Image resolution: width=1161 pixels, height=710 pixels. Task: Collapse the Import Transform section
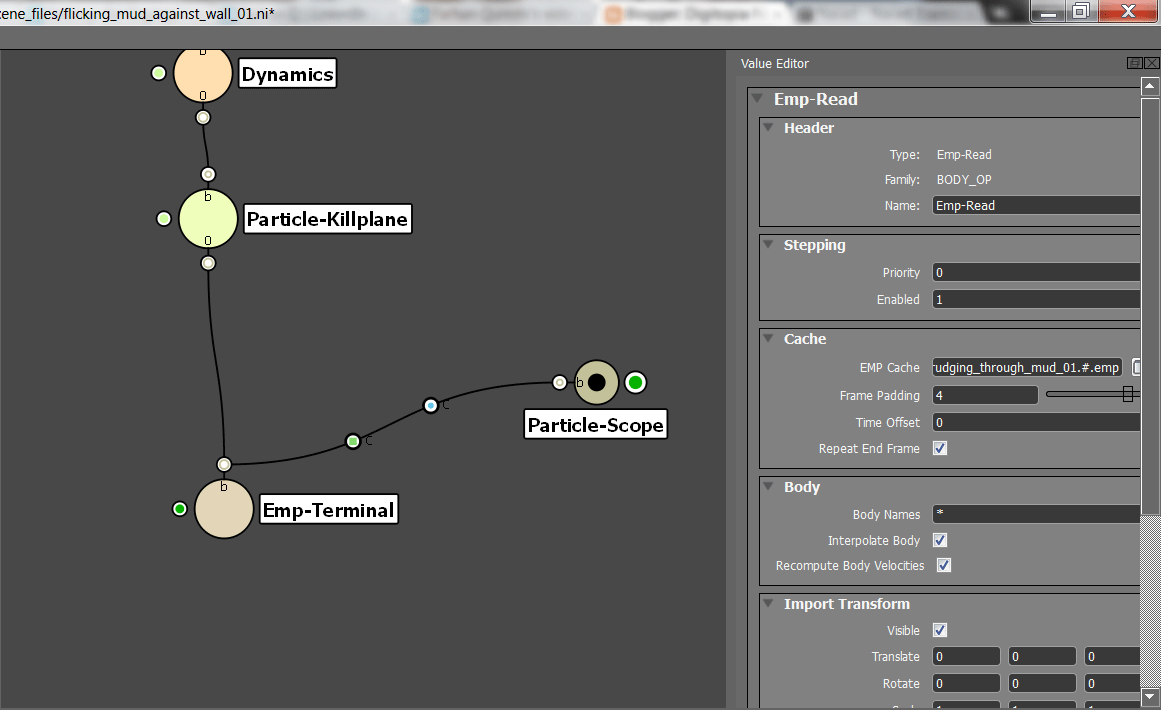(769, 603)
